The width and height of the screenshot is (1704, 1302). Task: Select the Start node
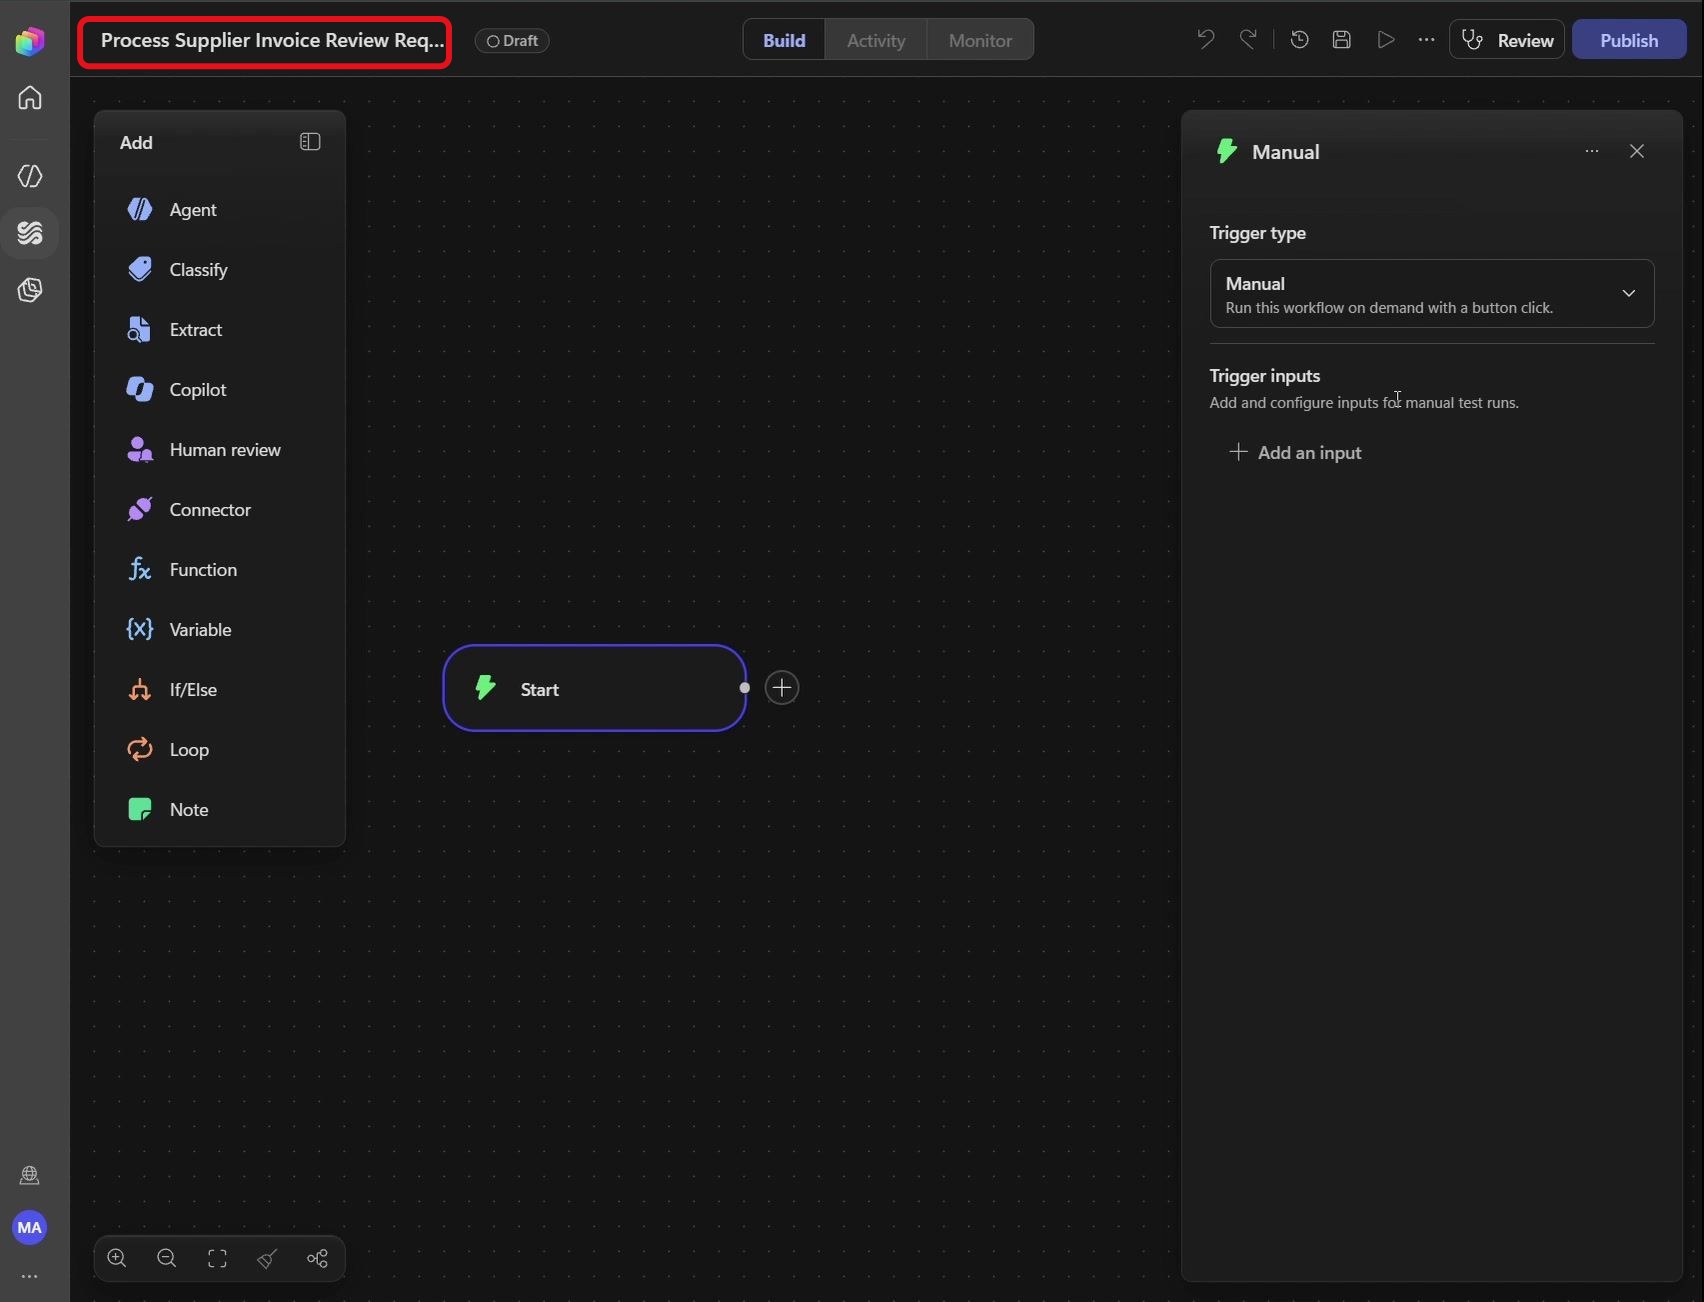point(594,688)
